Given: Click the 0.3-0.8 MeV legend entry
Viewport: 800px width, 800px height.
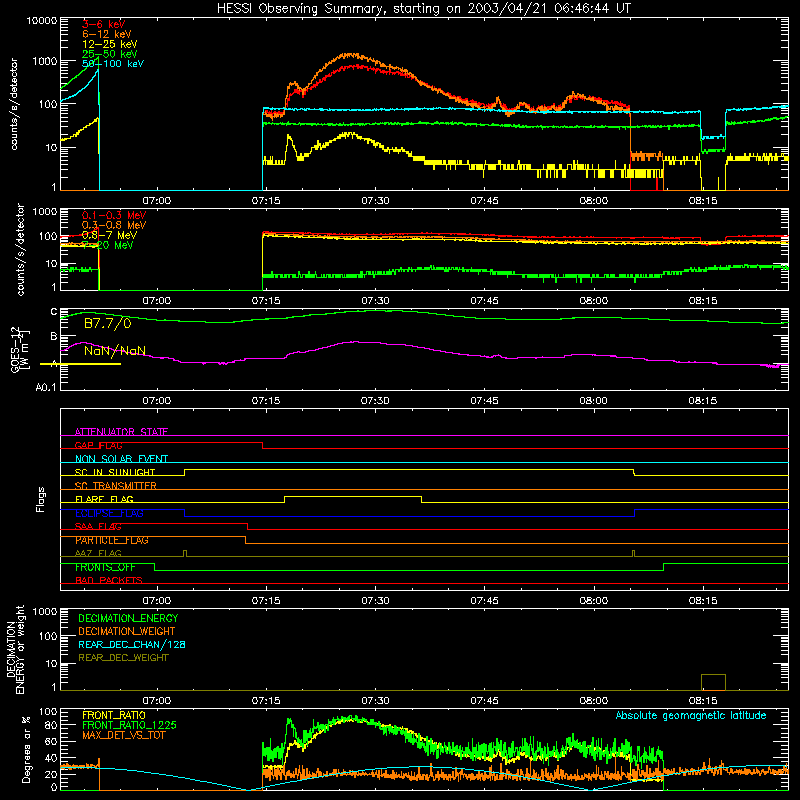Looking at the screenshot, I should click(114, 225).
